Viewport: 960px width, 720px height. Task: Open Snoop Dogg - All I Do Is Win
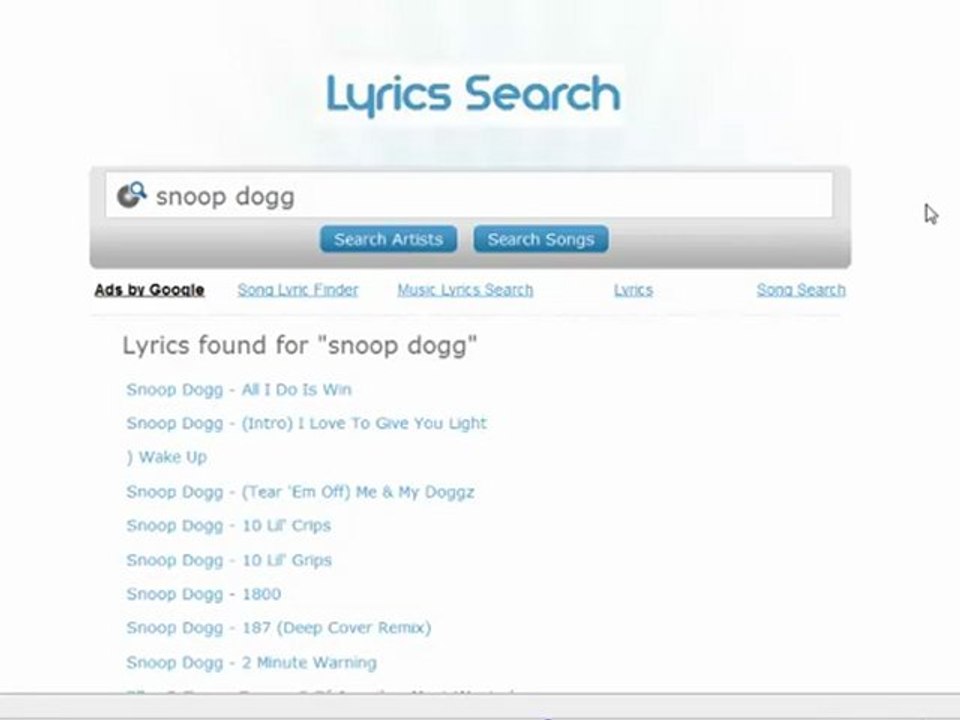point(239,389)
